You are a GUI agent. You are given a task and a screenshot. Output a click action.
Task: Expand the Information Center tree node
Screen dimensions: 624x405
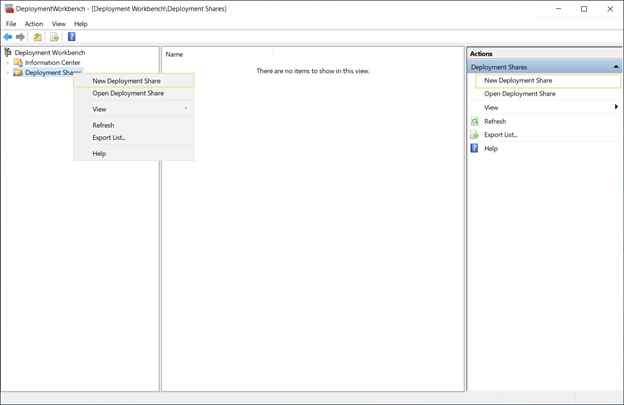(x=8, y=63)
